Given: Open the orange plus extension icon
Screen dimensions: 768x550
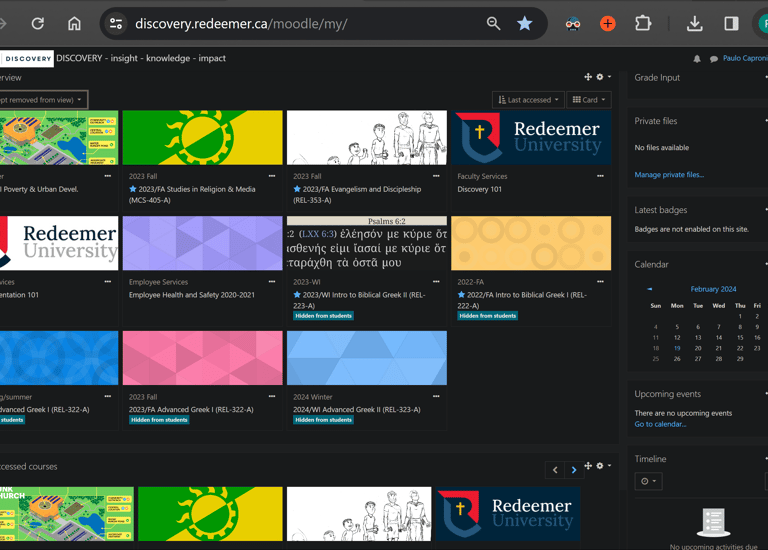Looking at the screenshot, I should tap(607, 24).
